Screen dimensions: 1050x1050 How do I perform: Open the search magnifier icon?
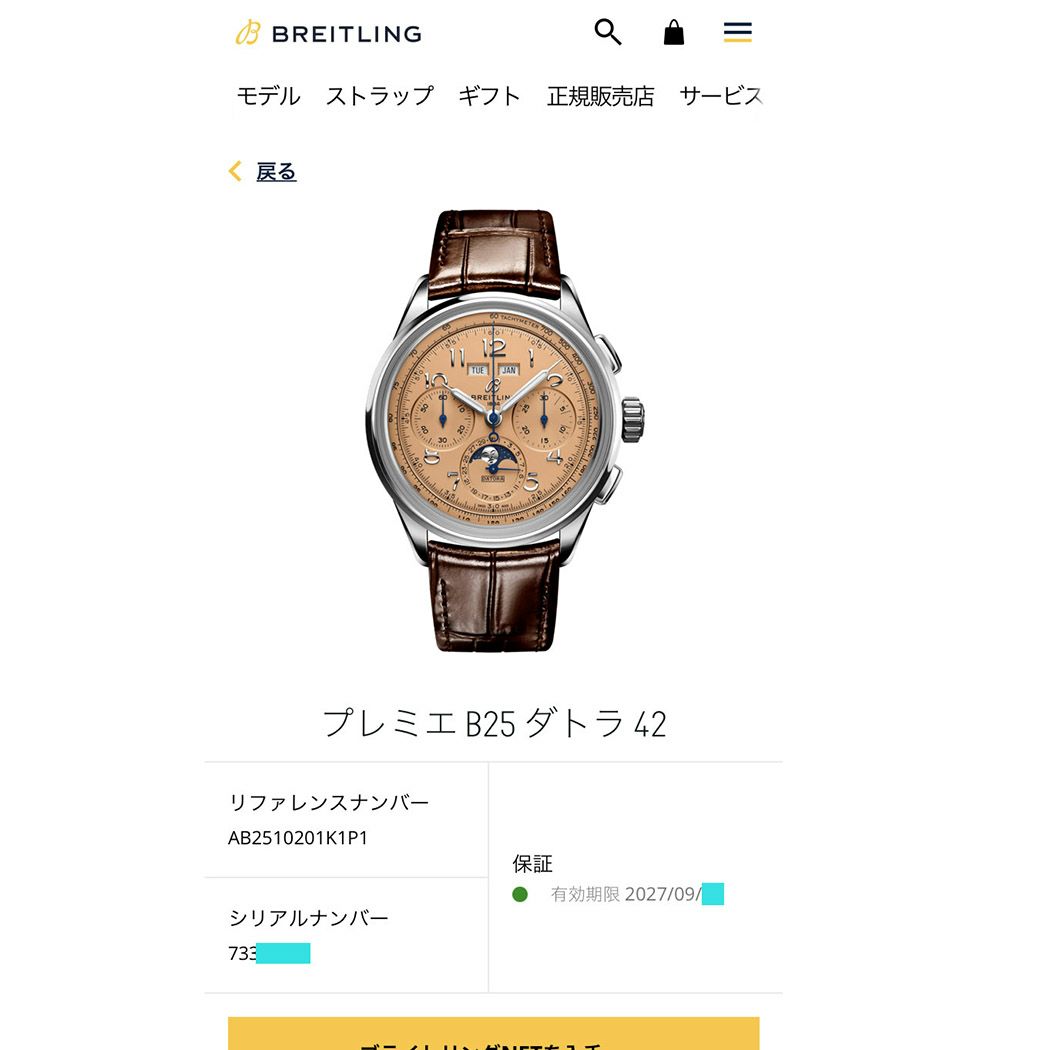pos(608,32)
